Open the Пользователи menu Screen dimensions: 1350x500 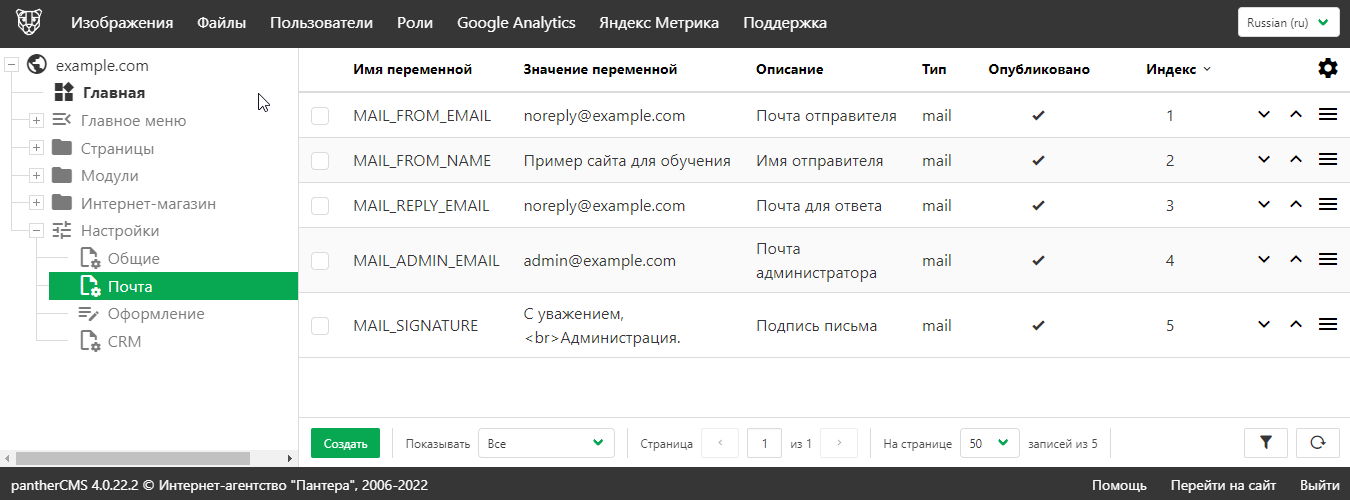(321, 23)
